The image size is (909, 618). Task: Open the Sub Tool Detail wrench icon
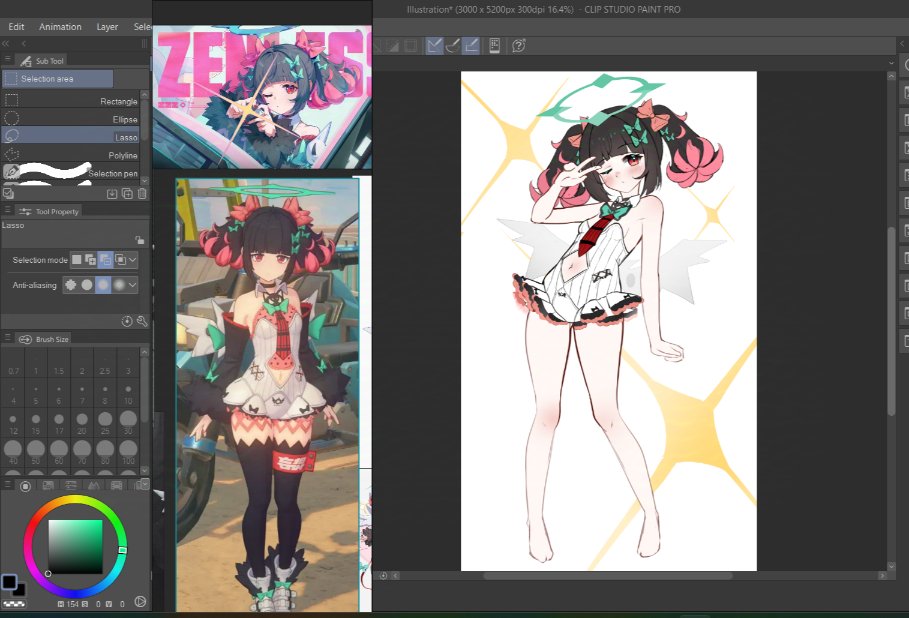click(x=142, y=321)
